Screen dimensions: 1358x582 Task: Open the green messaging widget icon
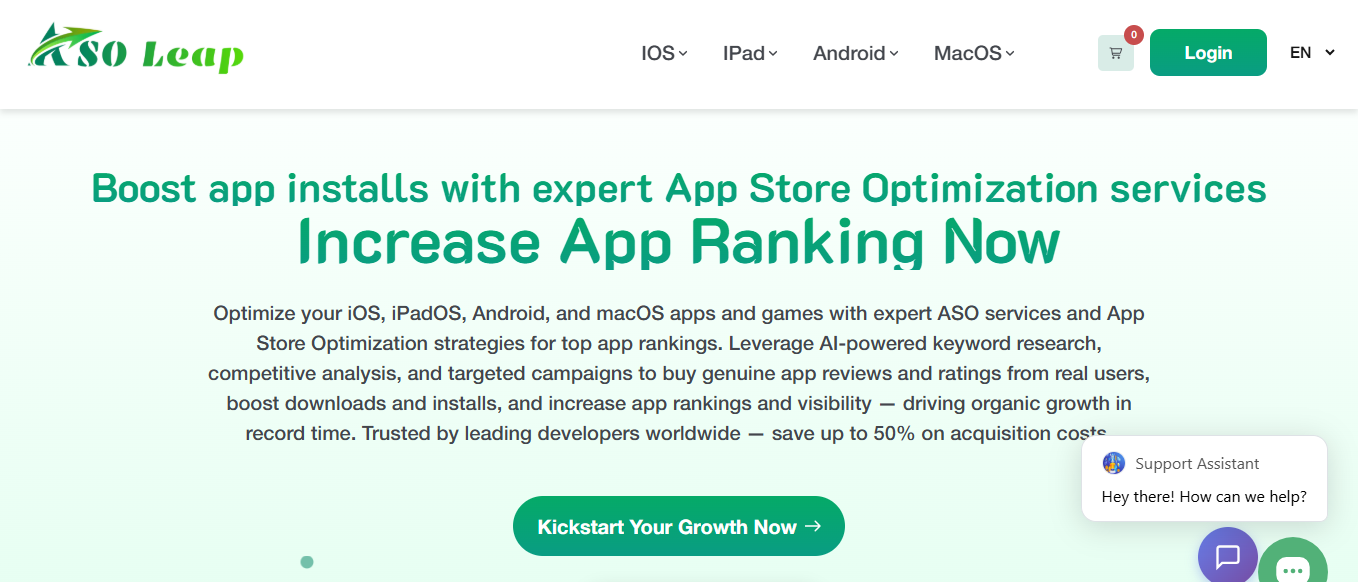(x=1293, y=562)
